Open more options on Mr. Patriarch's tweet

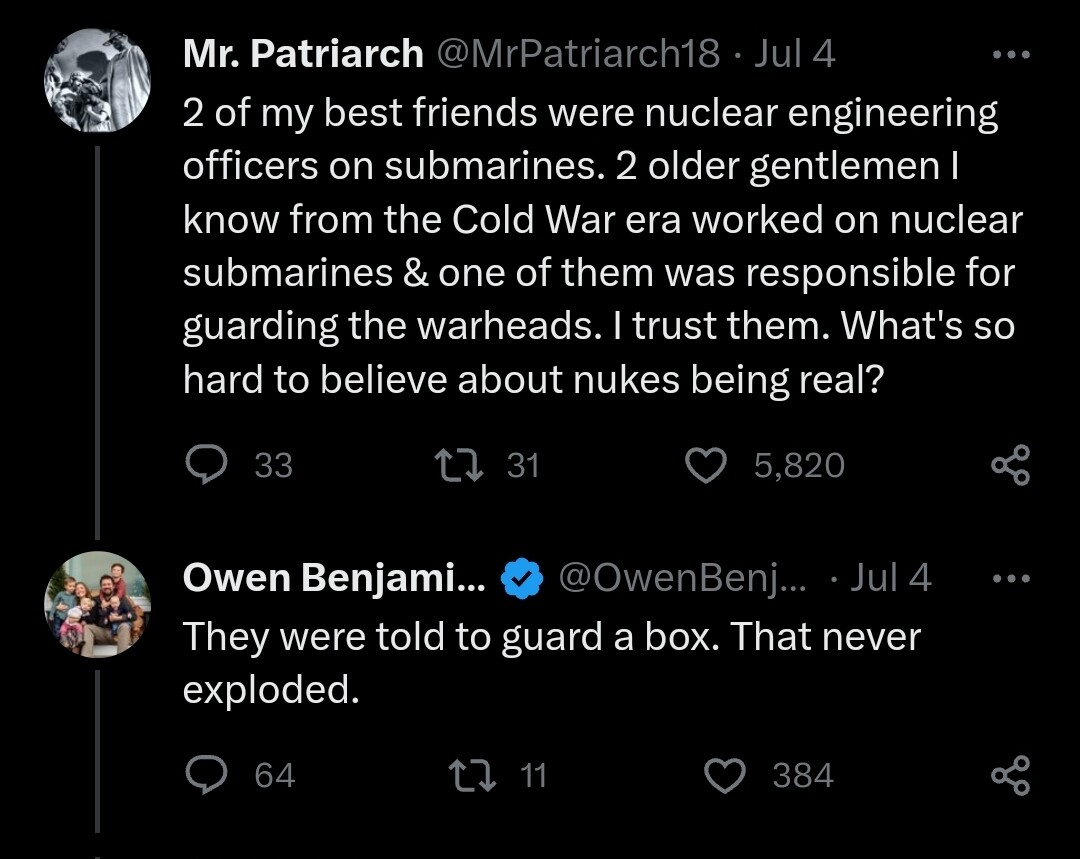coord(1010,54)
